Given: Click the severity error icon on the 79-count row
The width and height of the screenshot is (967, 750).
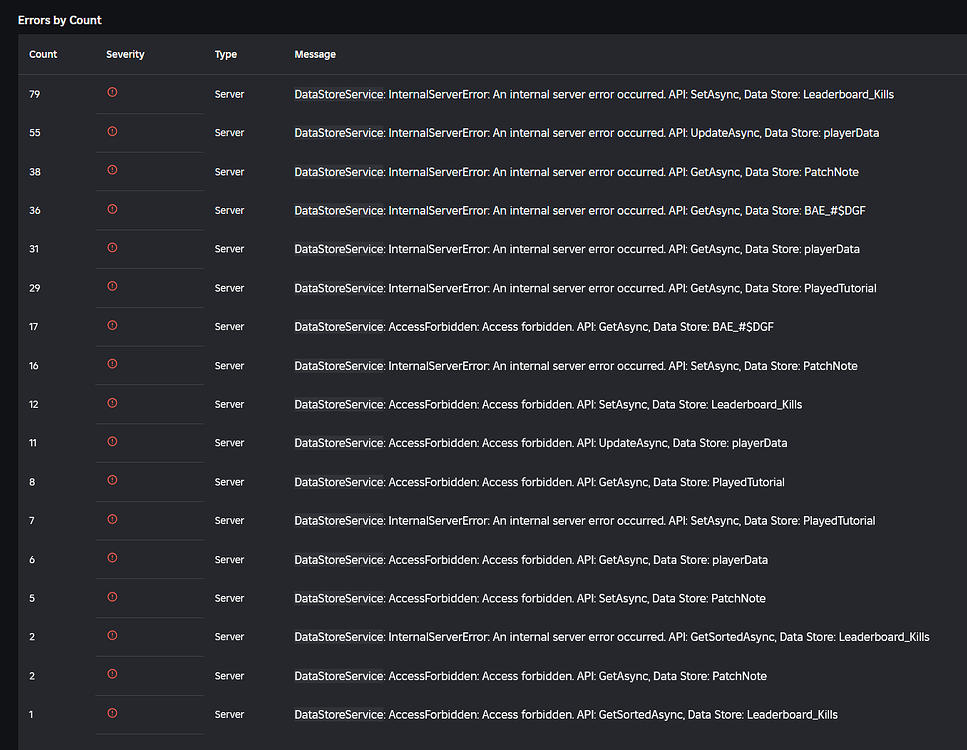Looking at the screenshot, I should (x=112, y=92).
